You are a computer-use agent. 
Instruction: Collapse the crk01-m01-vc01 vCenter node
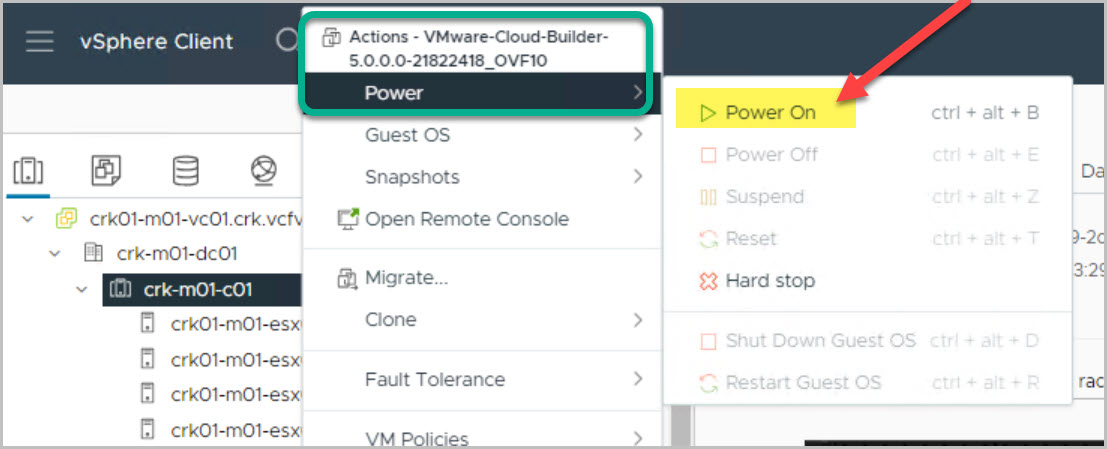[x=29, y=218]
